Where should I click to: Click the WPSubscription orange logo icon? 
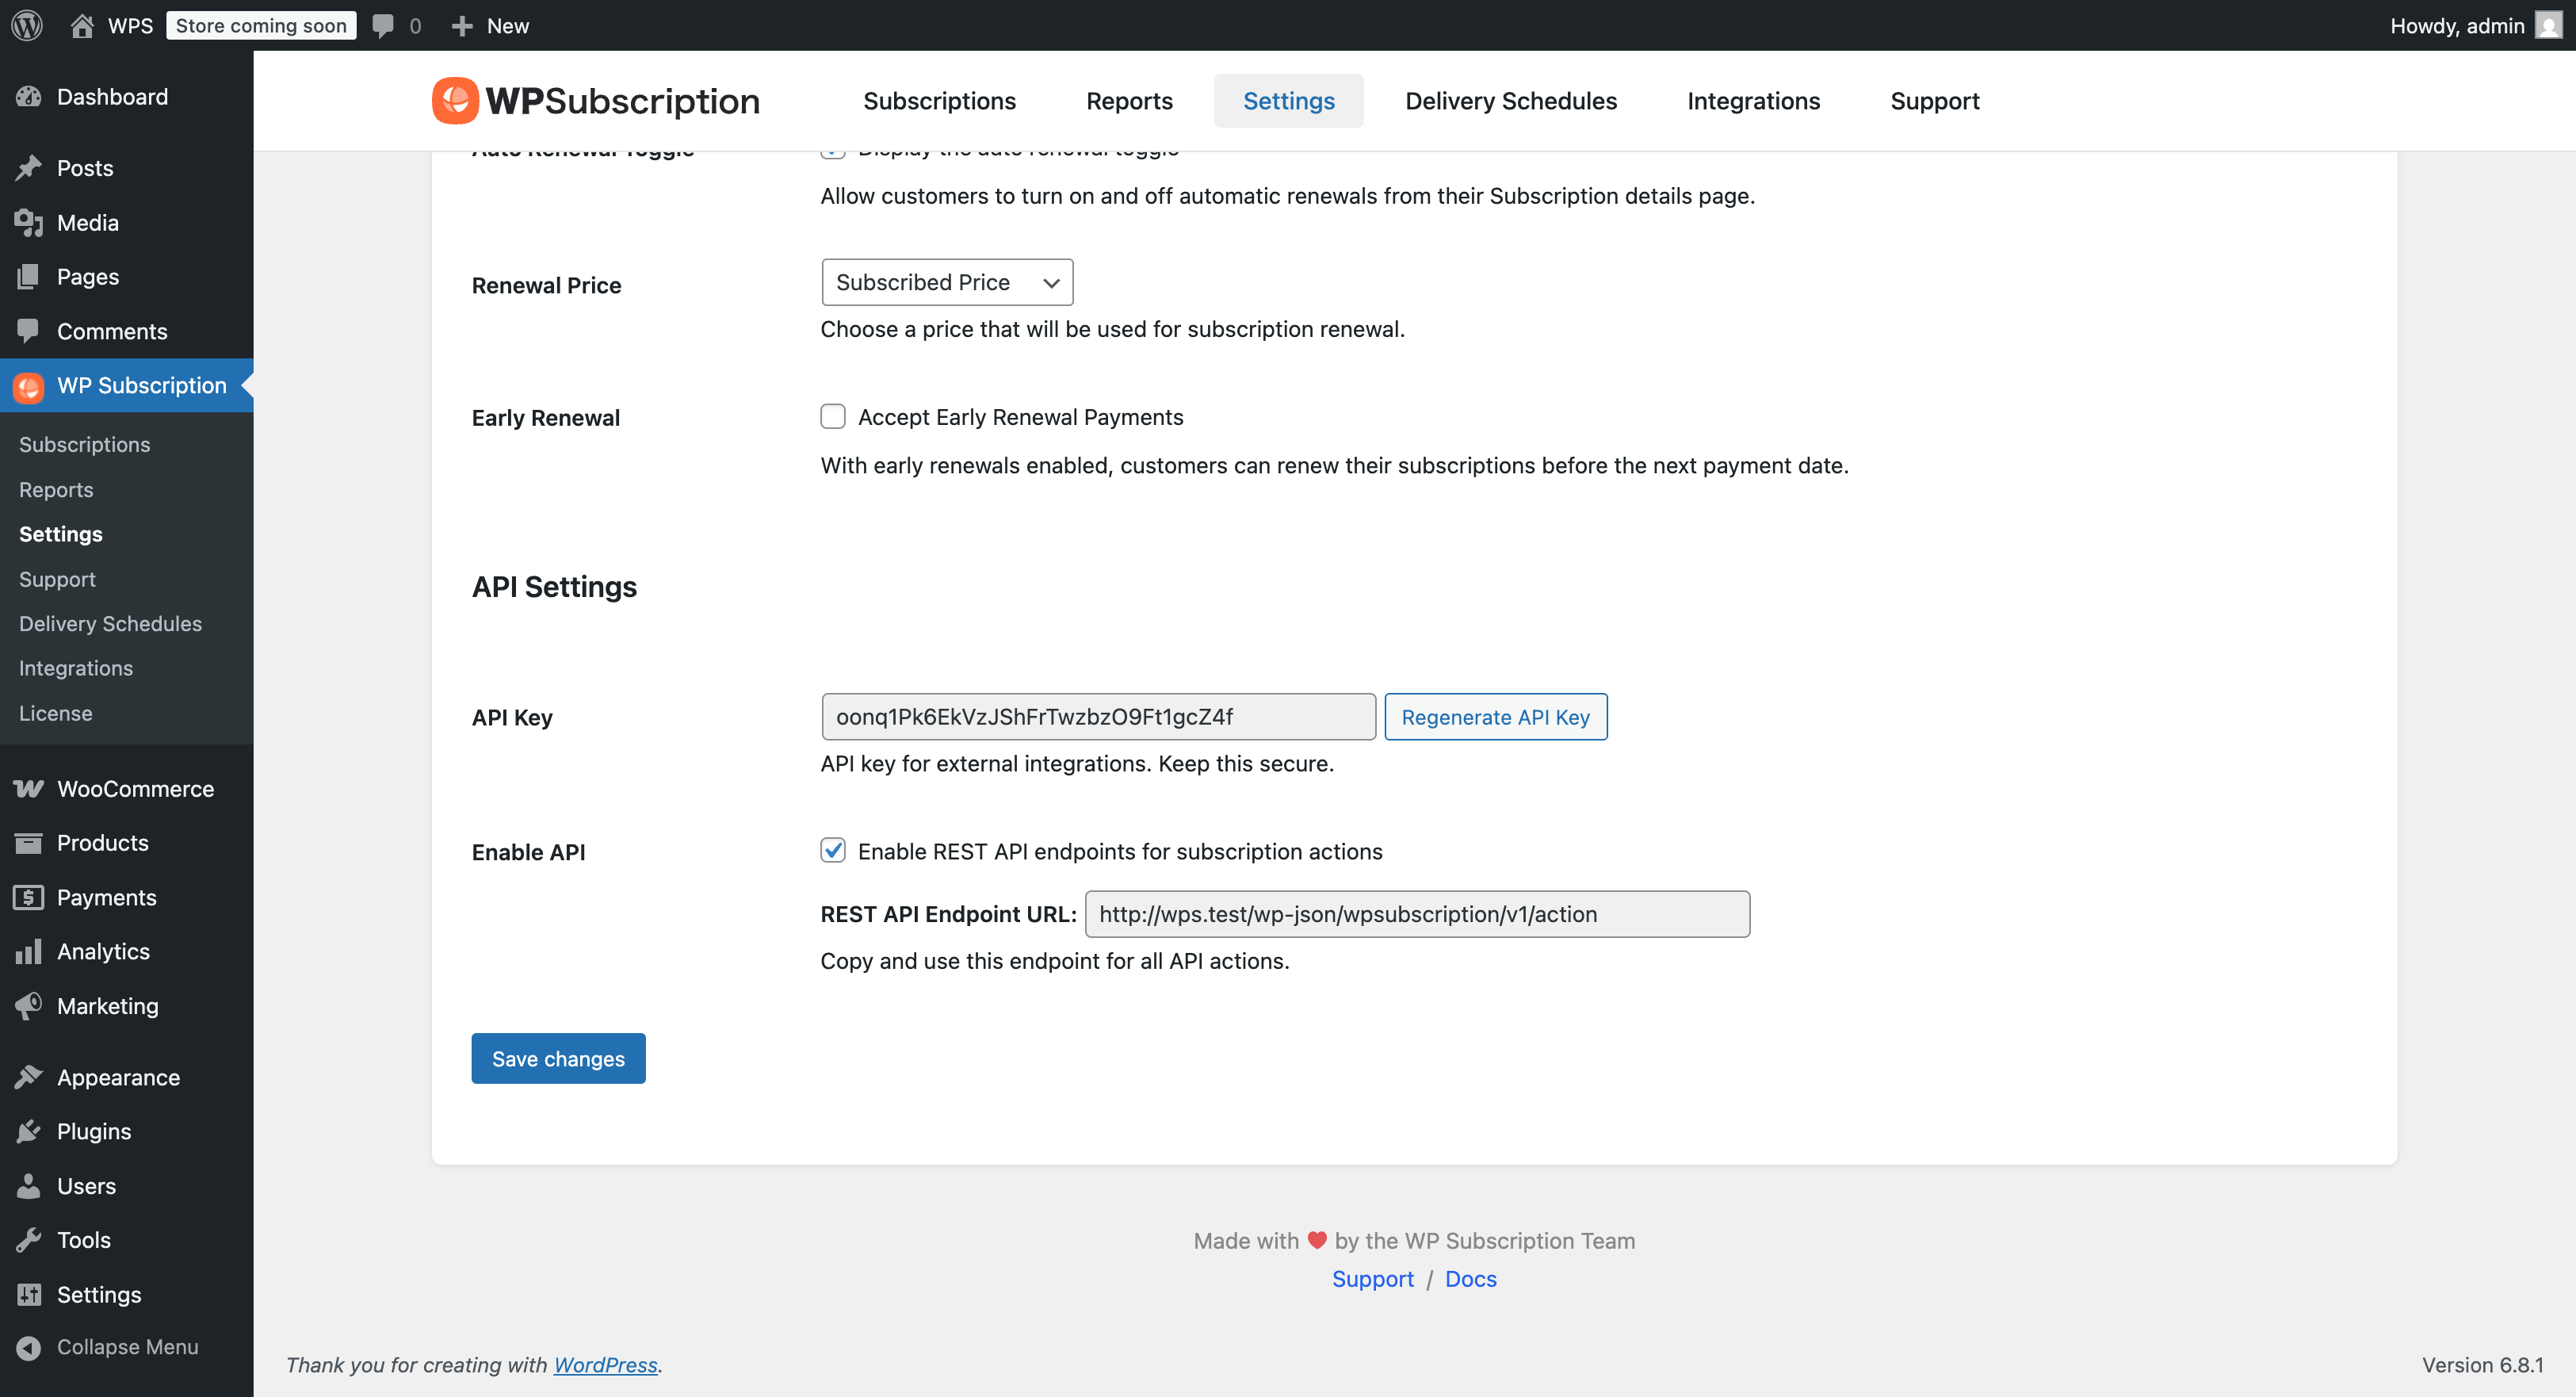coord(455,101)
